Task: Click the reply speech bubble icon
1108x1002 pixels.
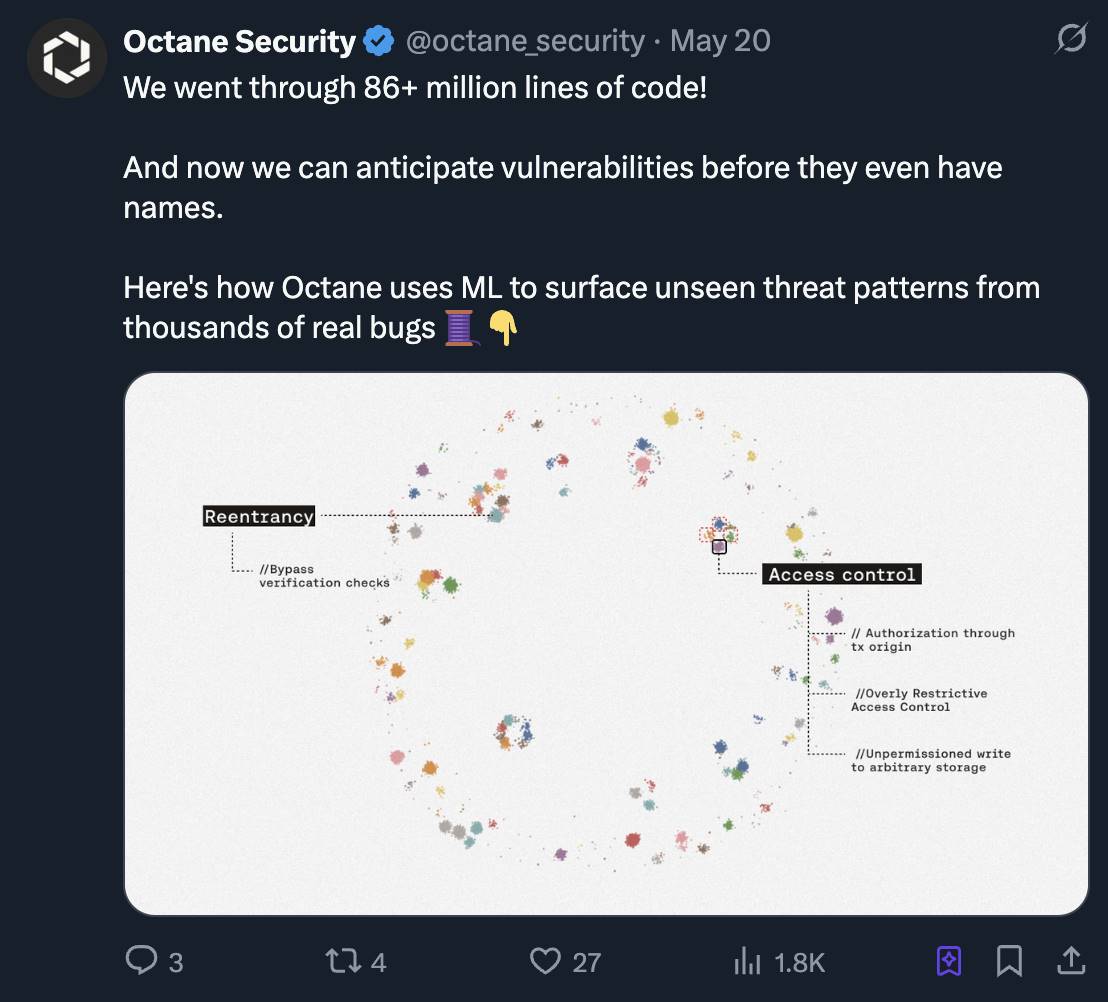Action: click(x=140, y=961)
